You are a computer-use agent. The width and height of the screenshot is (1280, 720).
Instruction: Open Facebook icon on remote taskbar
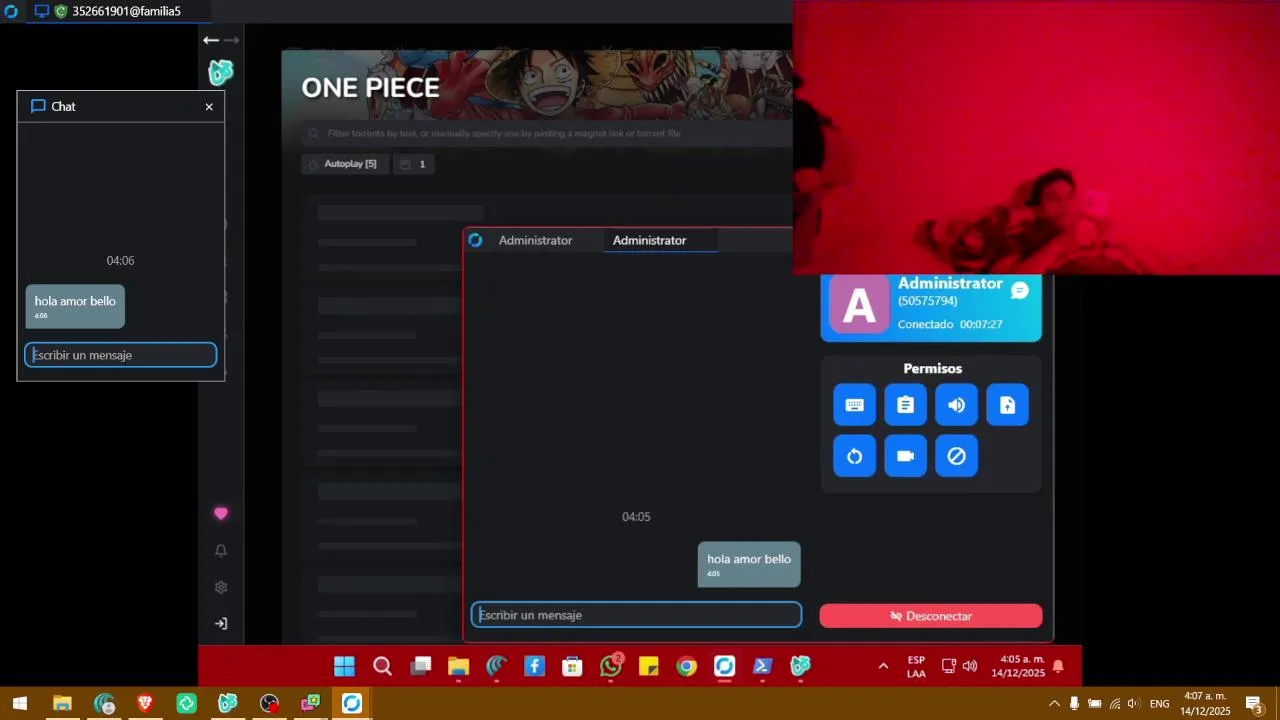[534, 666]
